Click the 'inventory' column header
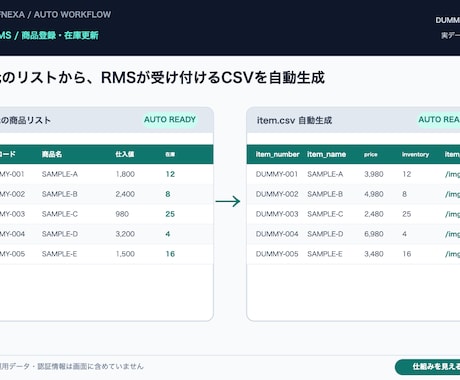460x380 pixels. 415,154
